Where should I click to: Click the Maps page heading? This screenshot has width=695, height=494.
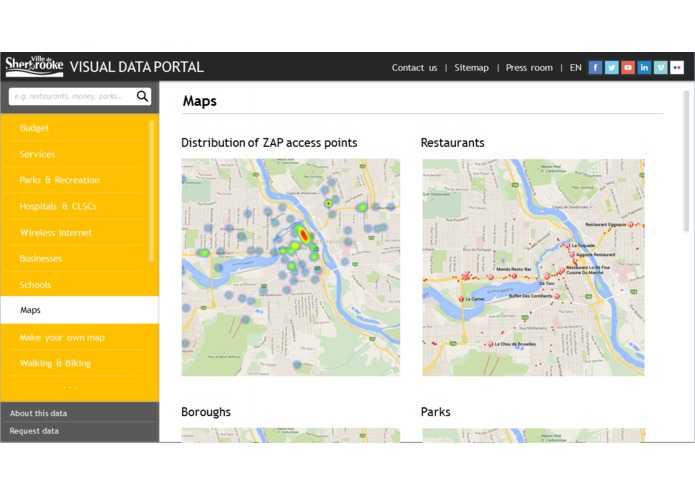(199, 101)
